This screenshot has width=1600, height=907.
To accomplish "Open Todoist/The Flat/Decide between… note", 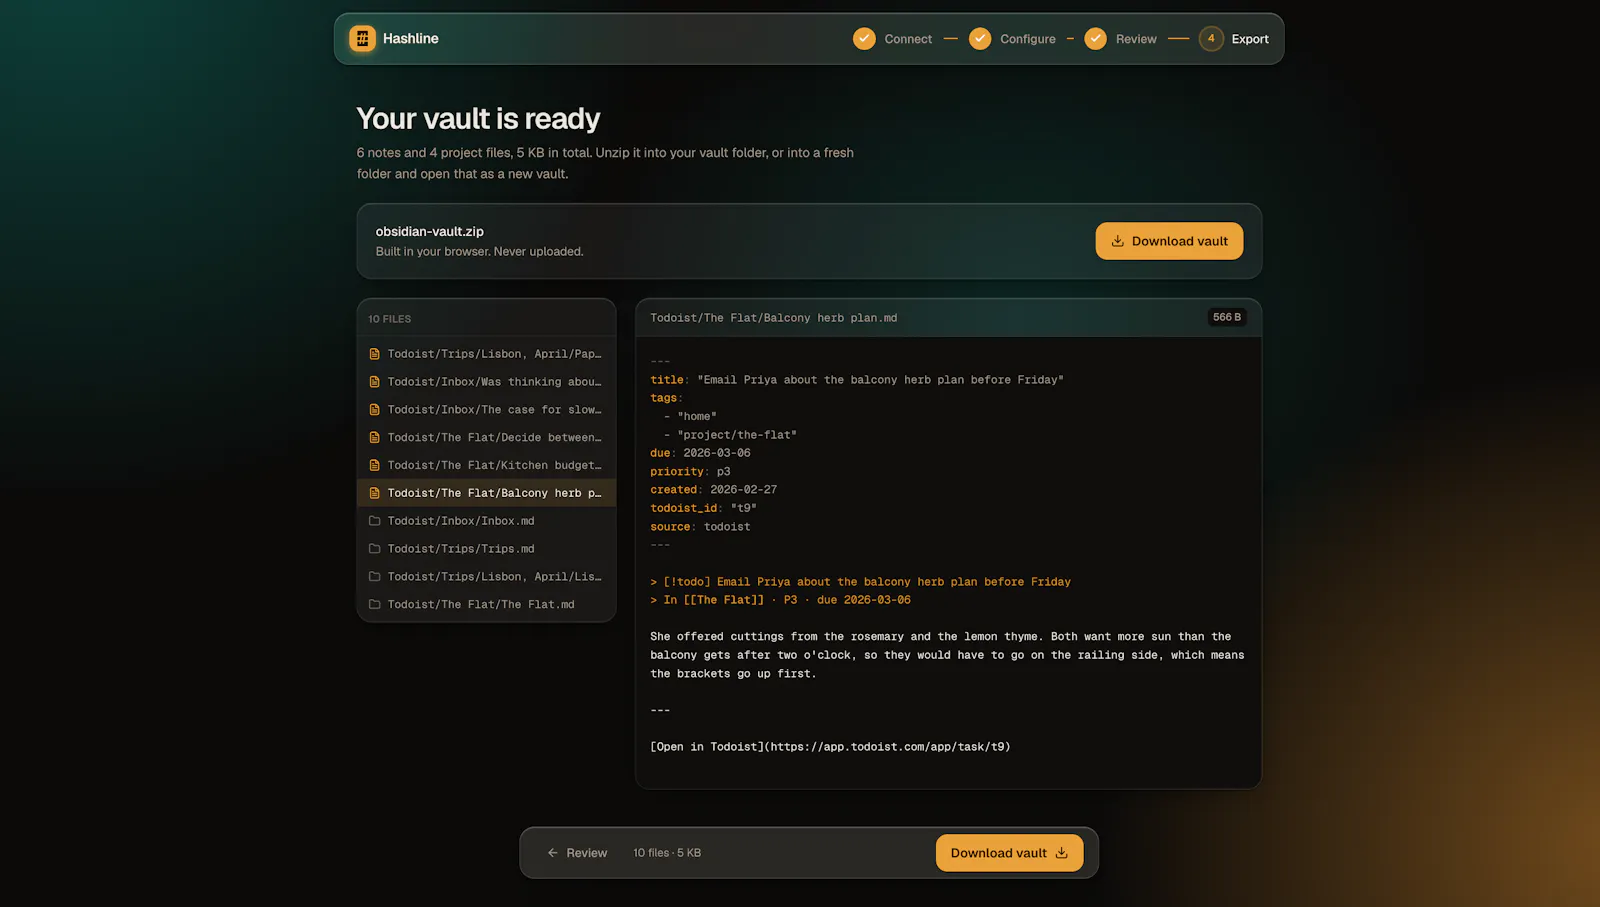I will 487,438.
